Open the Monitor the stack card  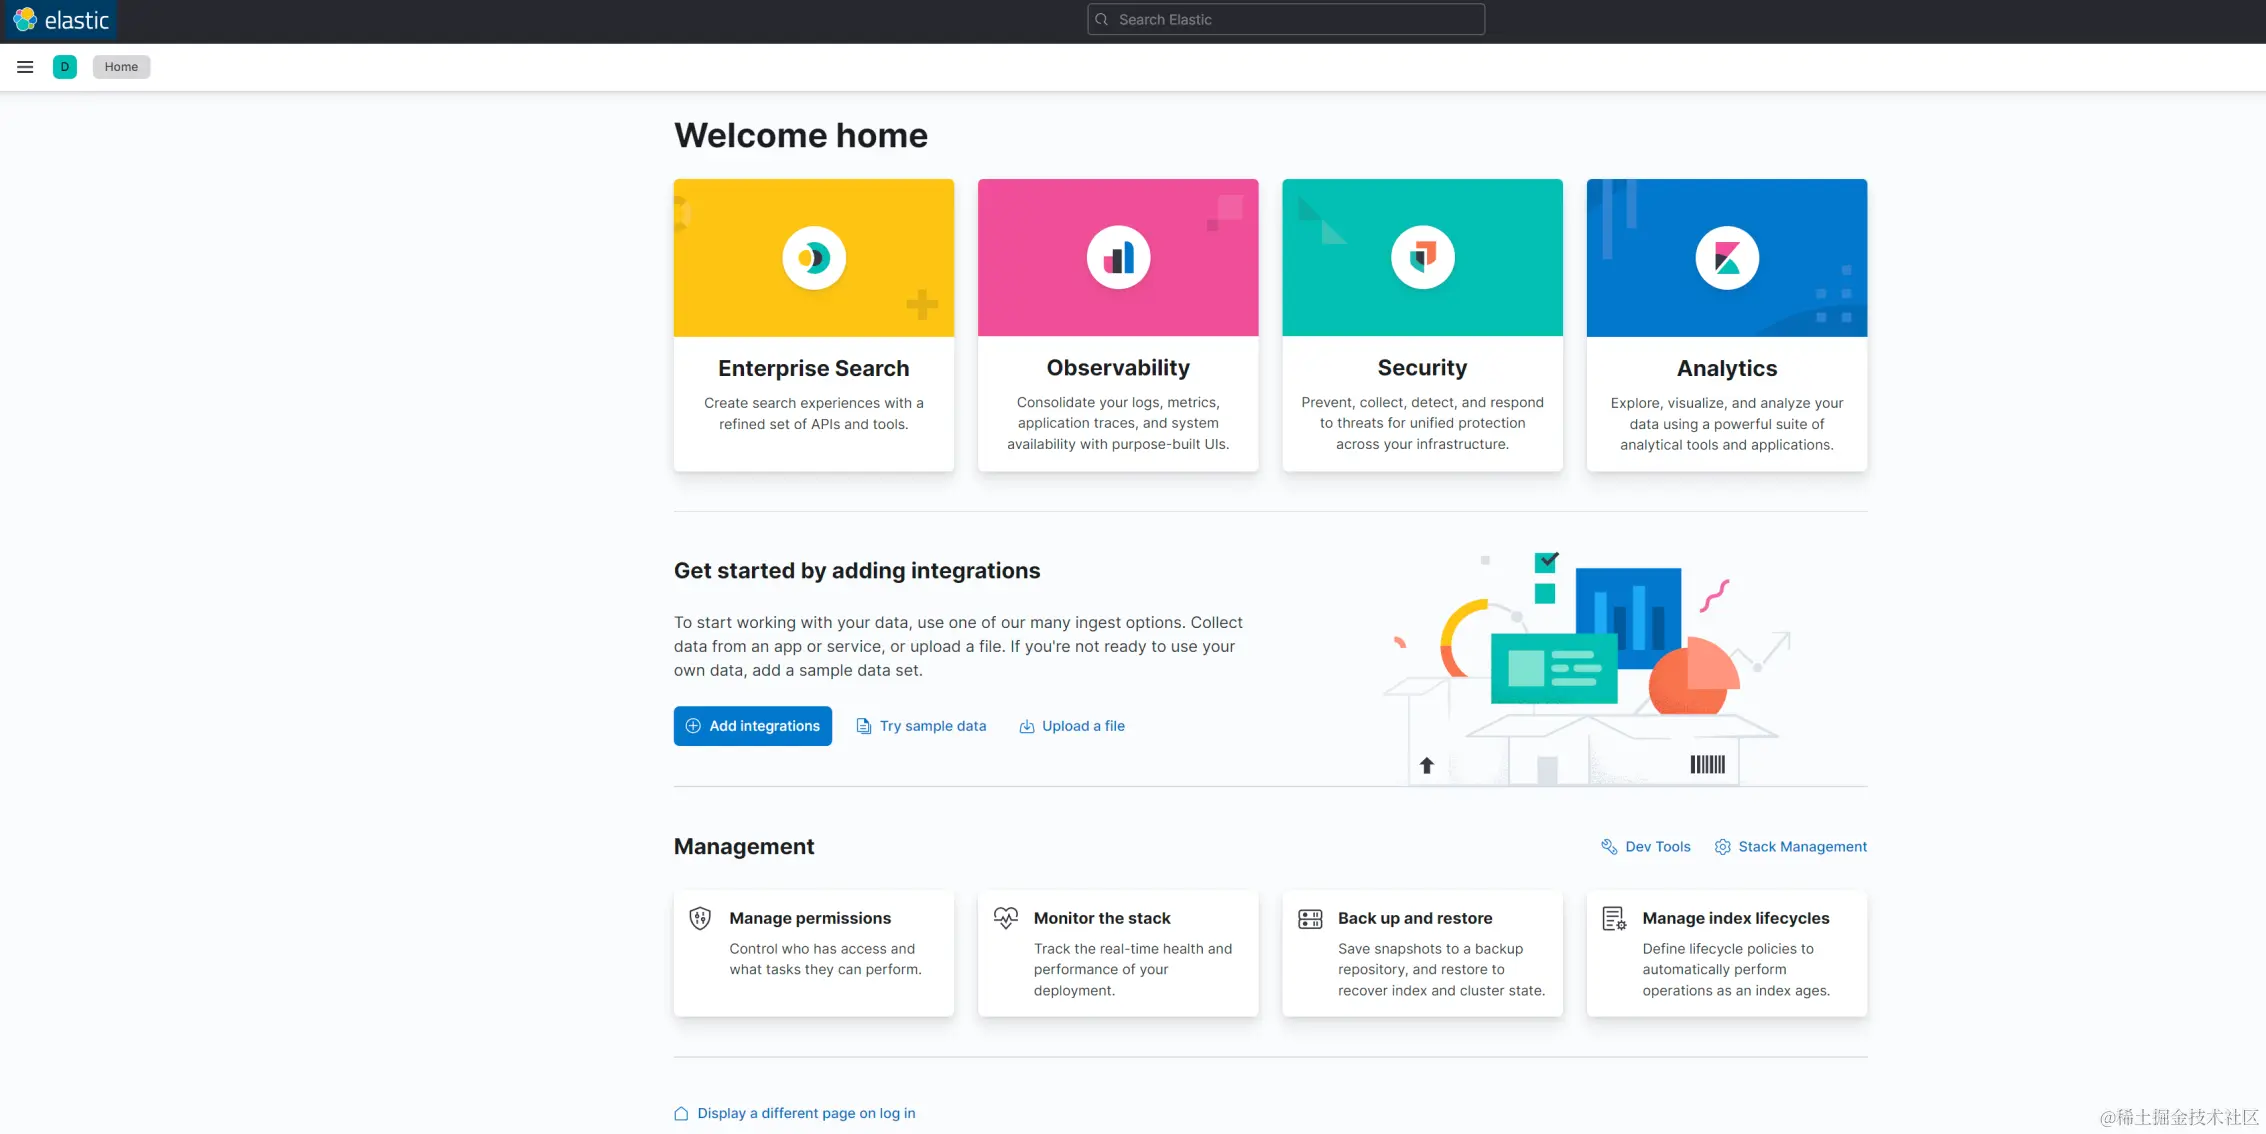1118,954
